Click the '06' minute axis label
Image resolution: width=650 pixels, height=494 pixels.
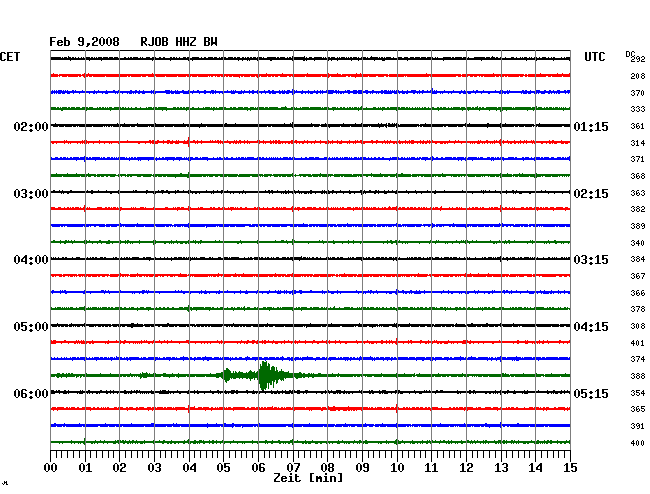(x=258, y=467)
